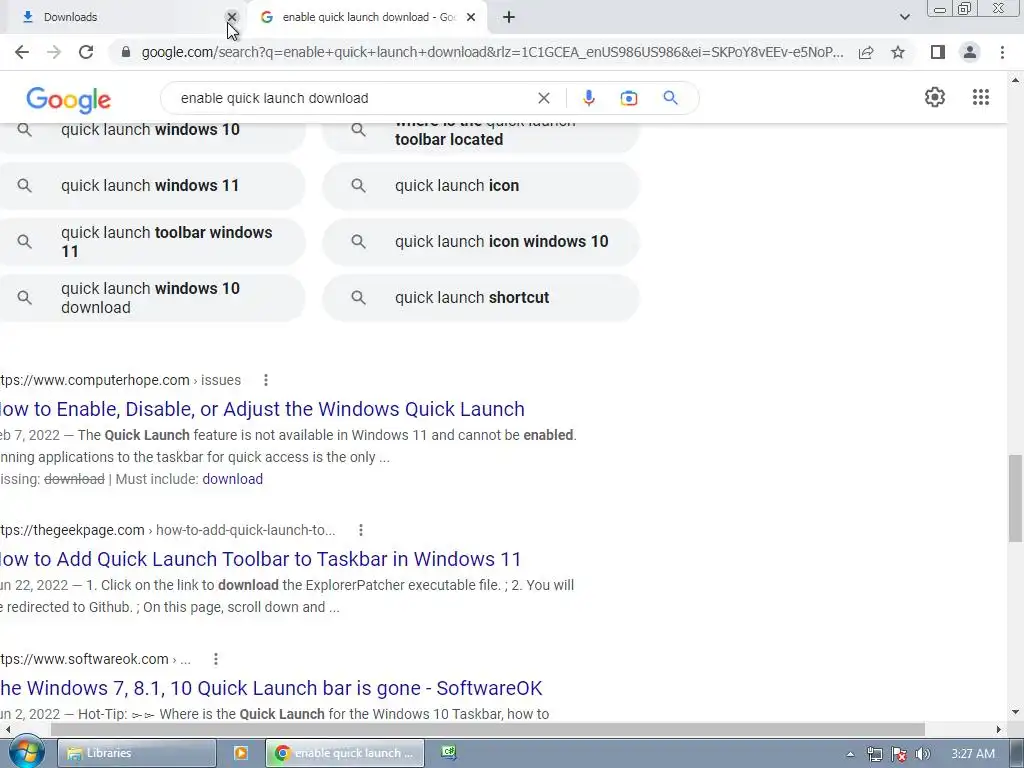
Task: Click the computerhope.com result URL
Action: click(x=121, y=380)
